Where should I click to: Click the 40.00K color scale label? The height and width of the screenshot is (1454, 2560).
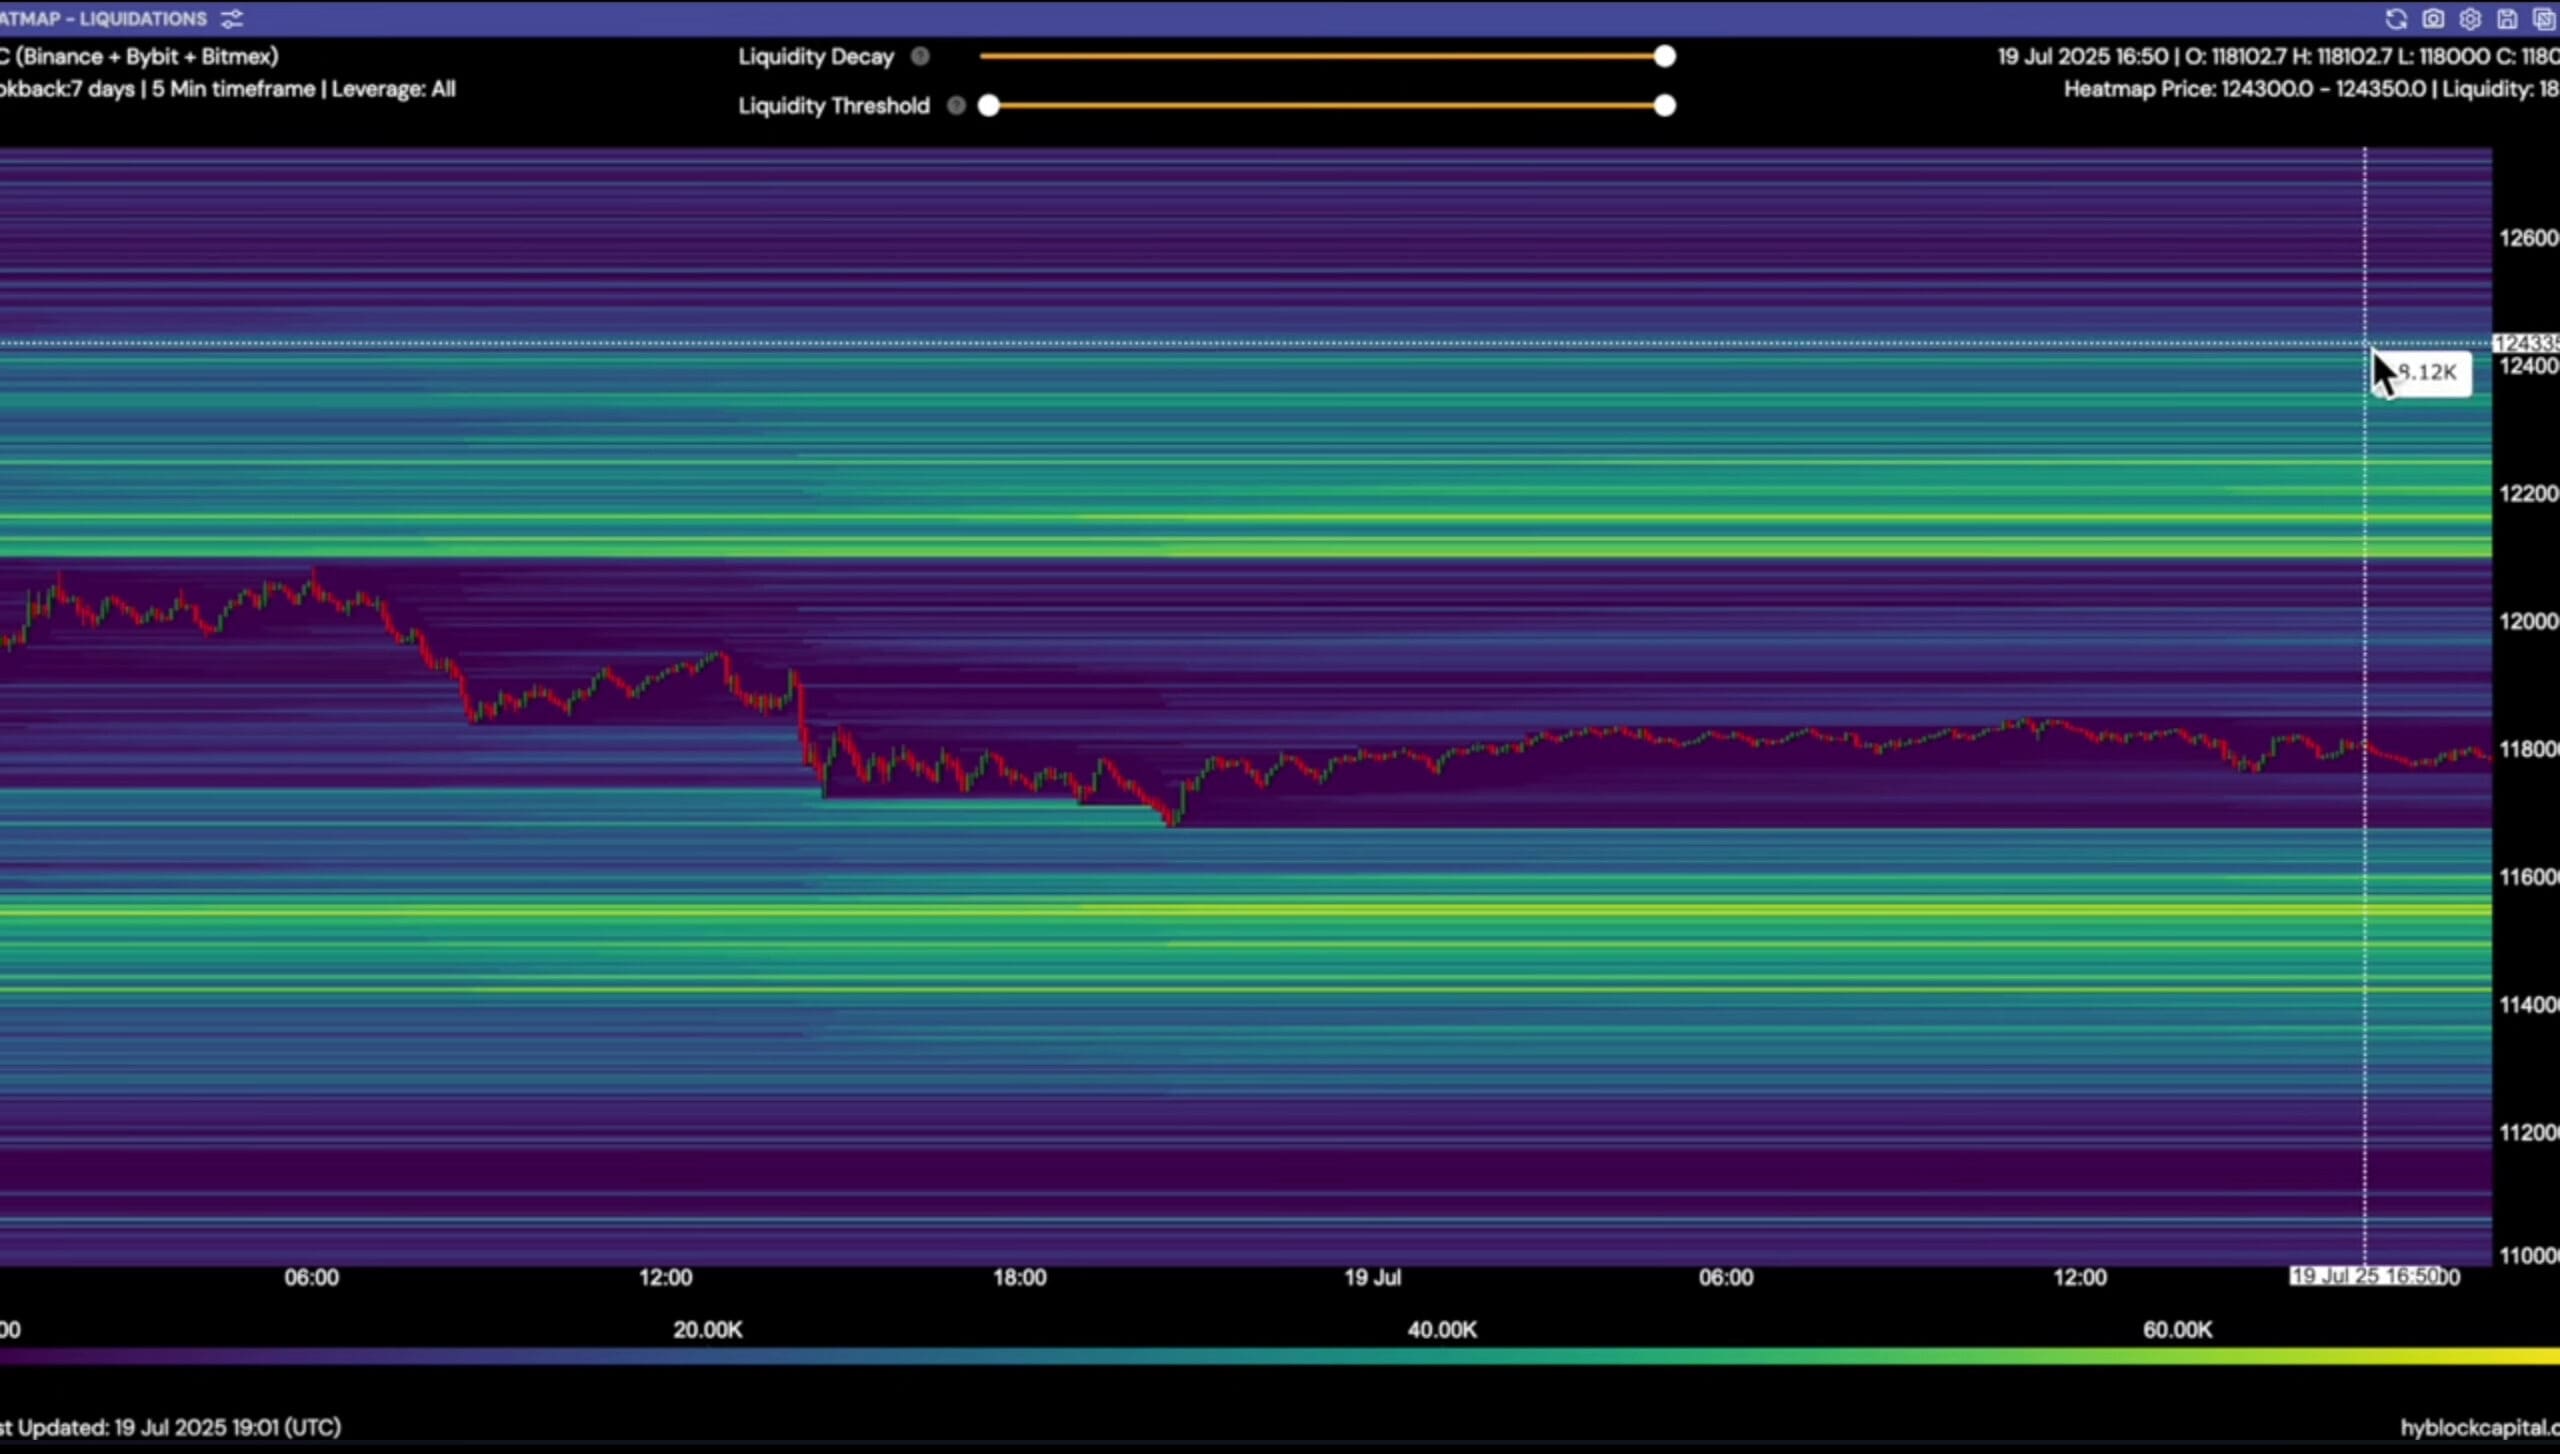click(x=1441, y=1329)
